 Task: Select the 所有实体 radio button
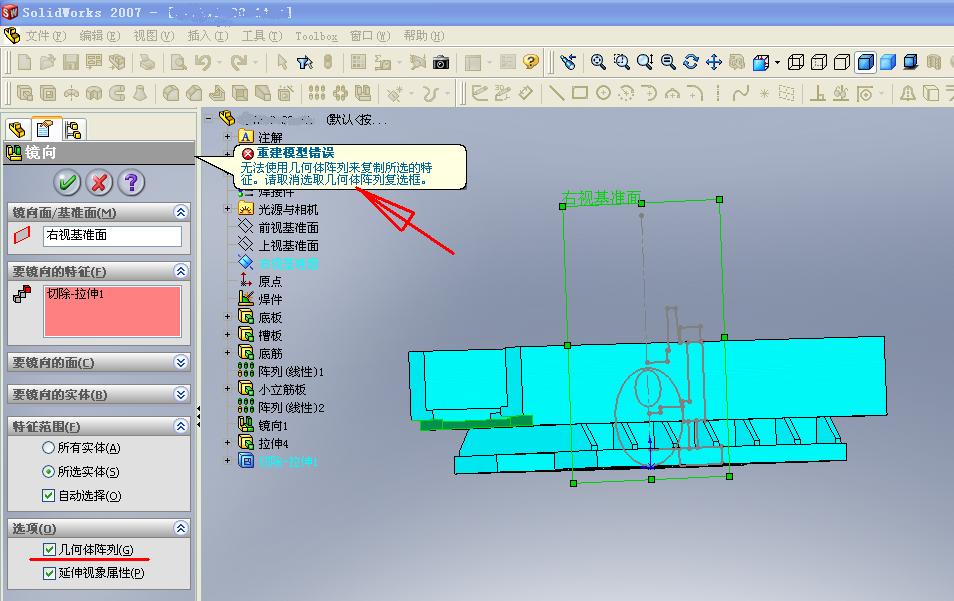pos(49,448)
